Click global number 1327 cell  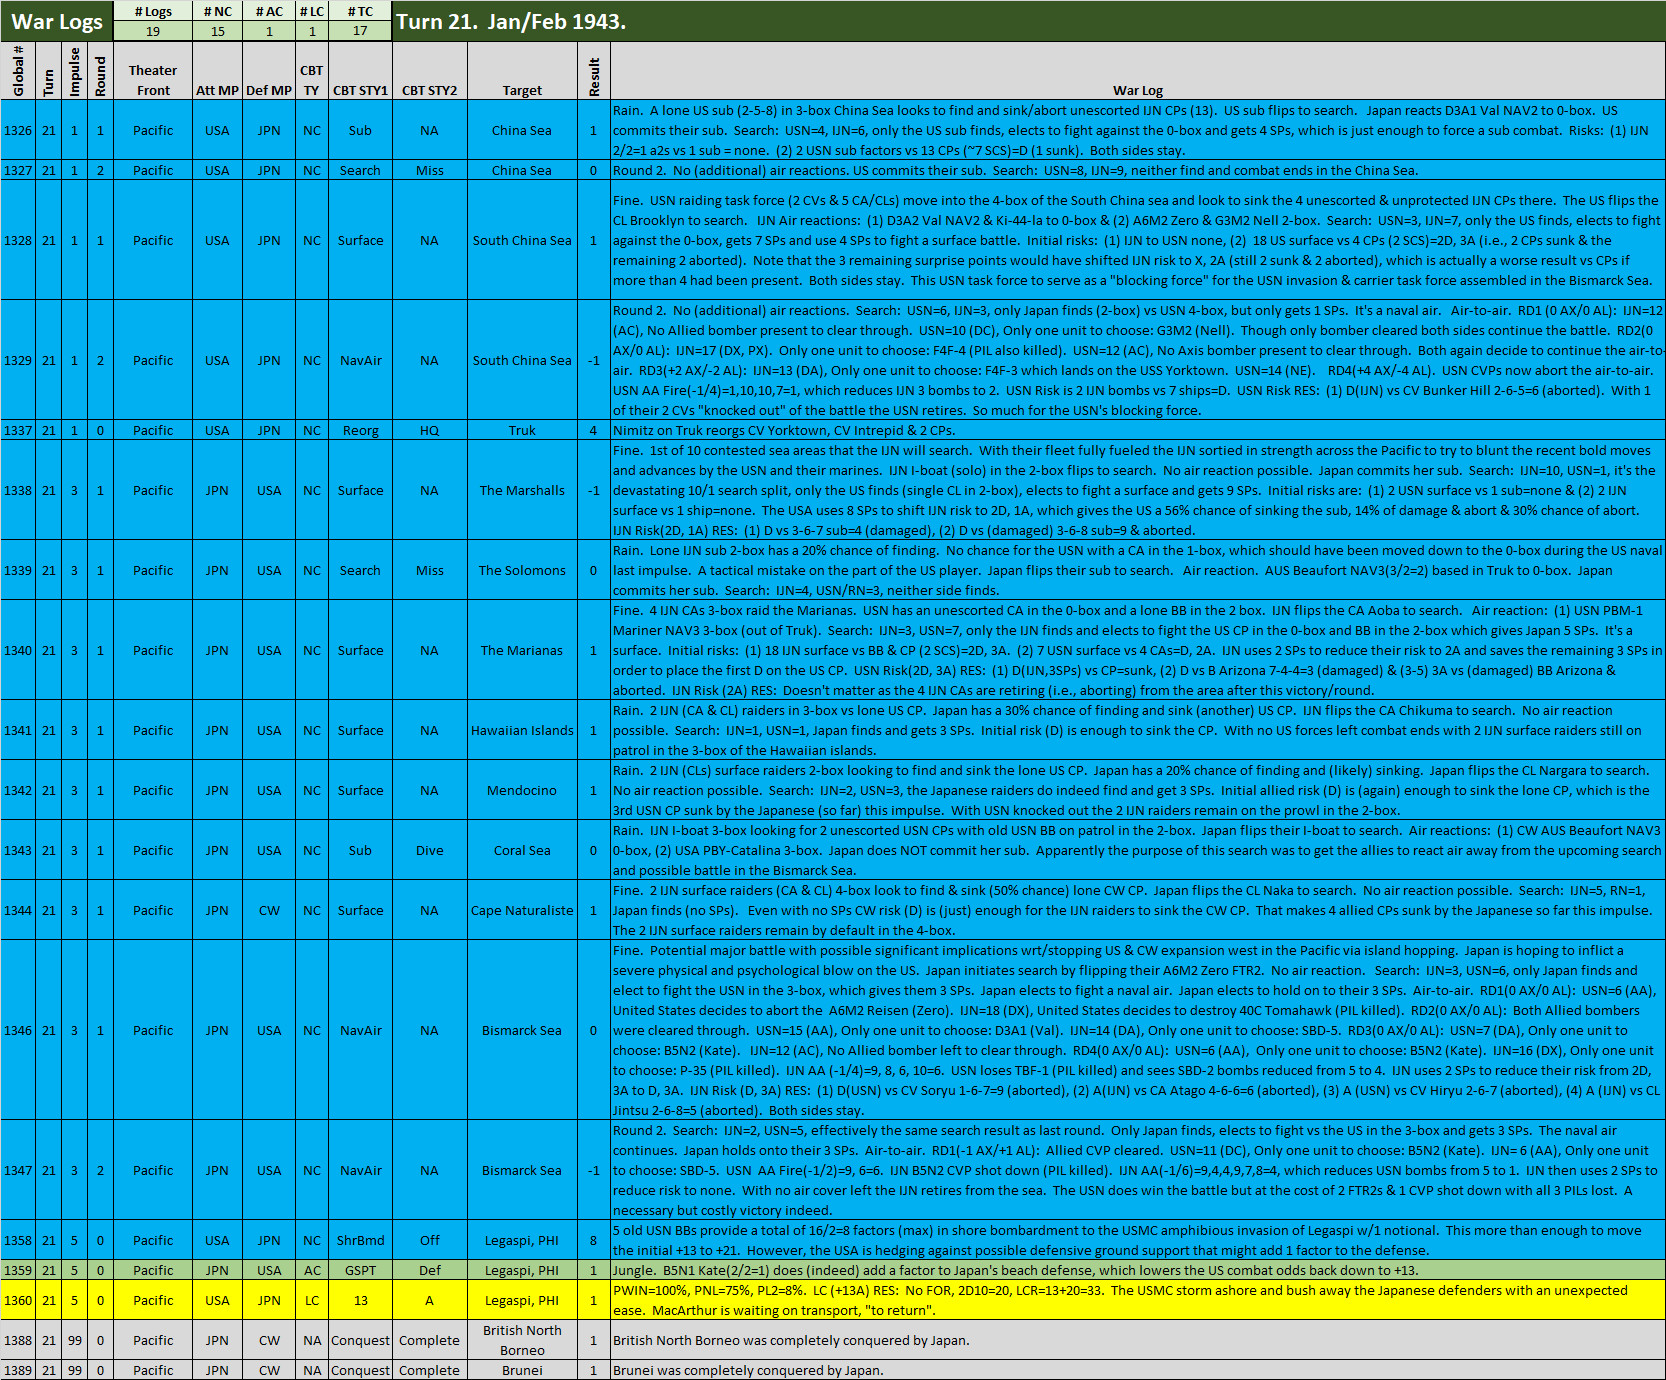click(18, 170)
